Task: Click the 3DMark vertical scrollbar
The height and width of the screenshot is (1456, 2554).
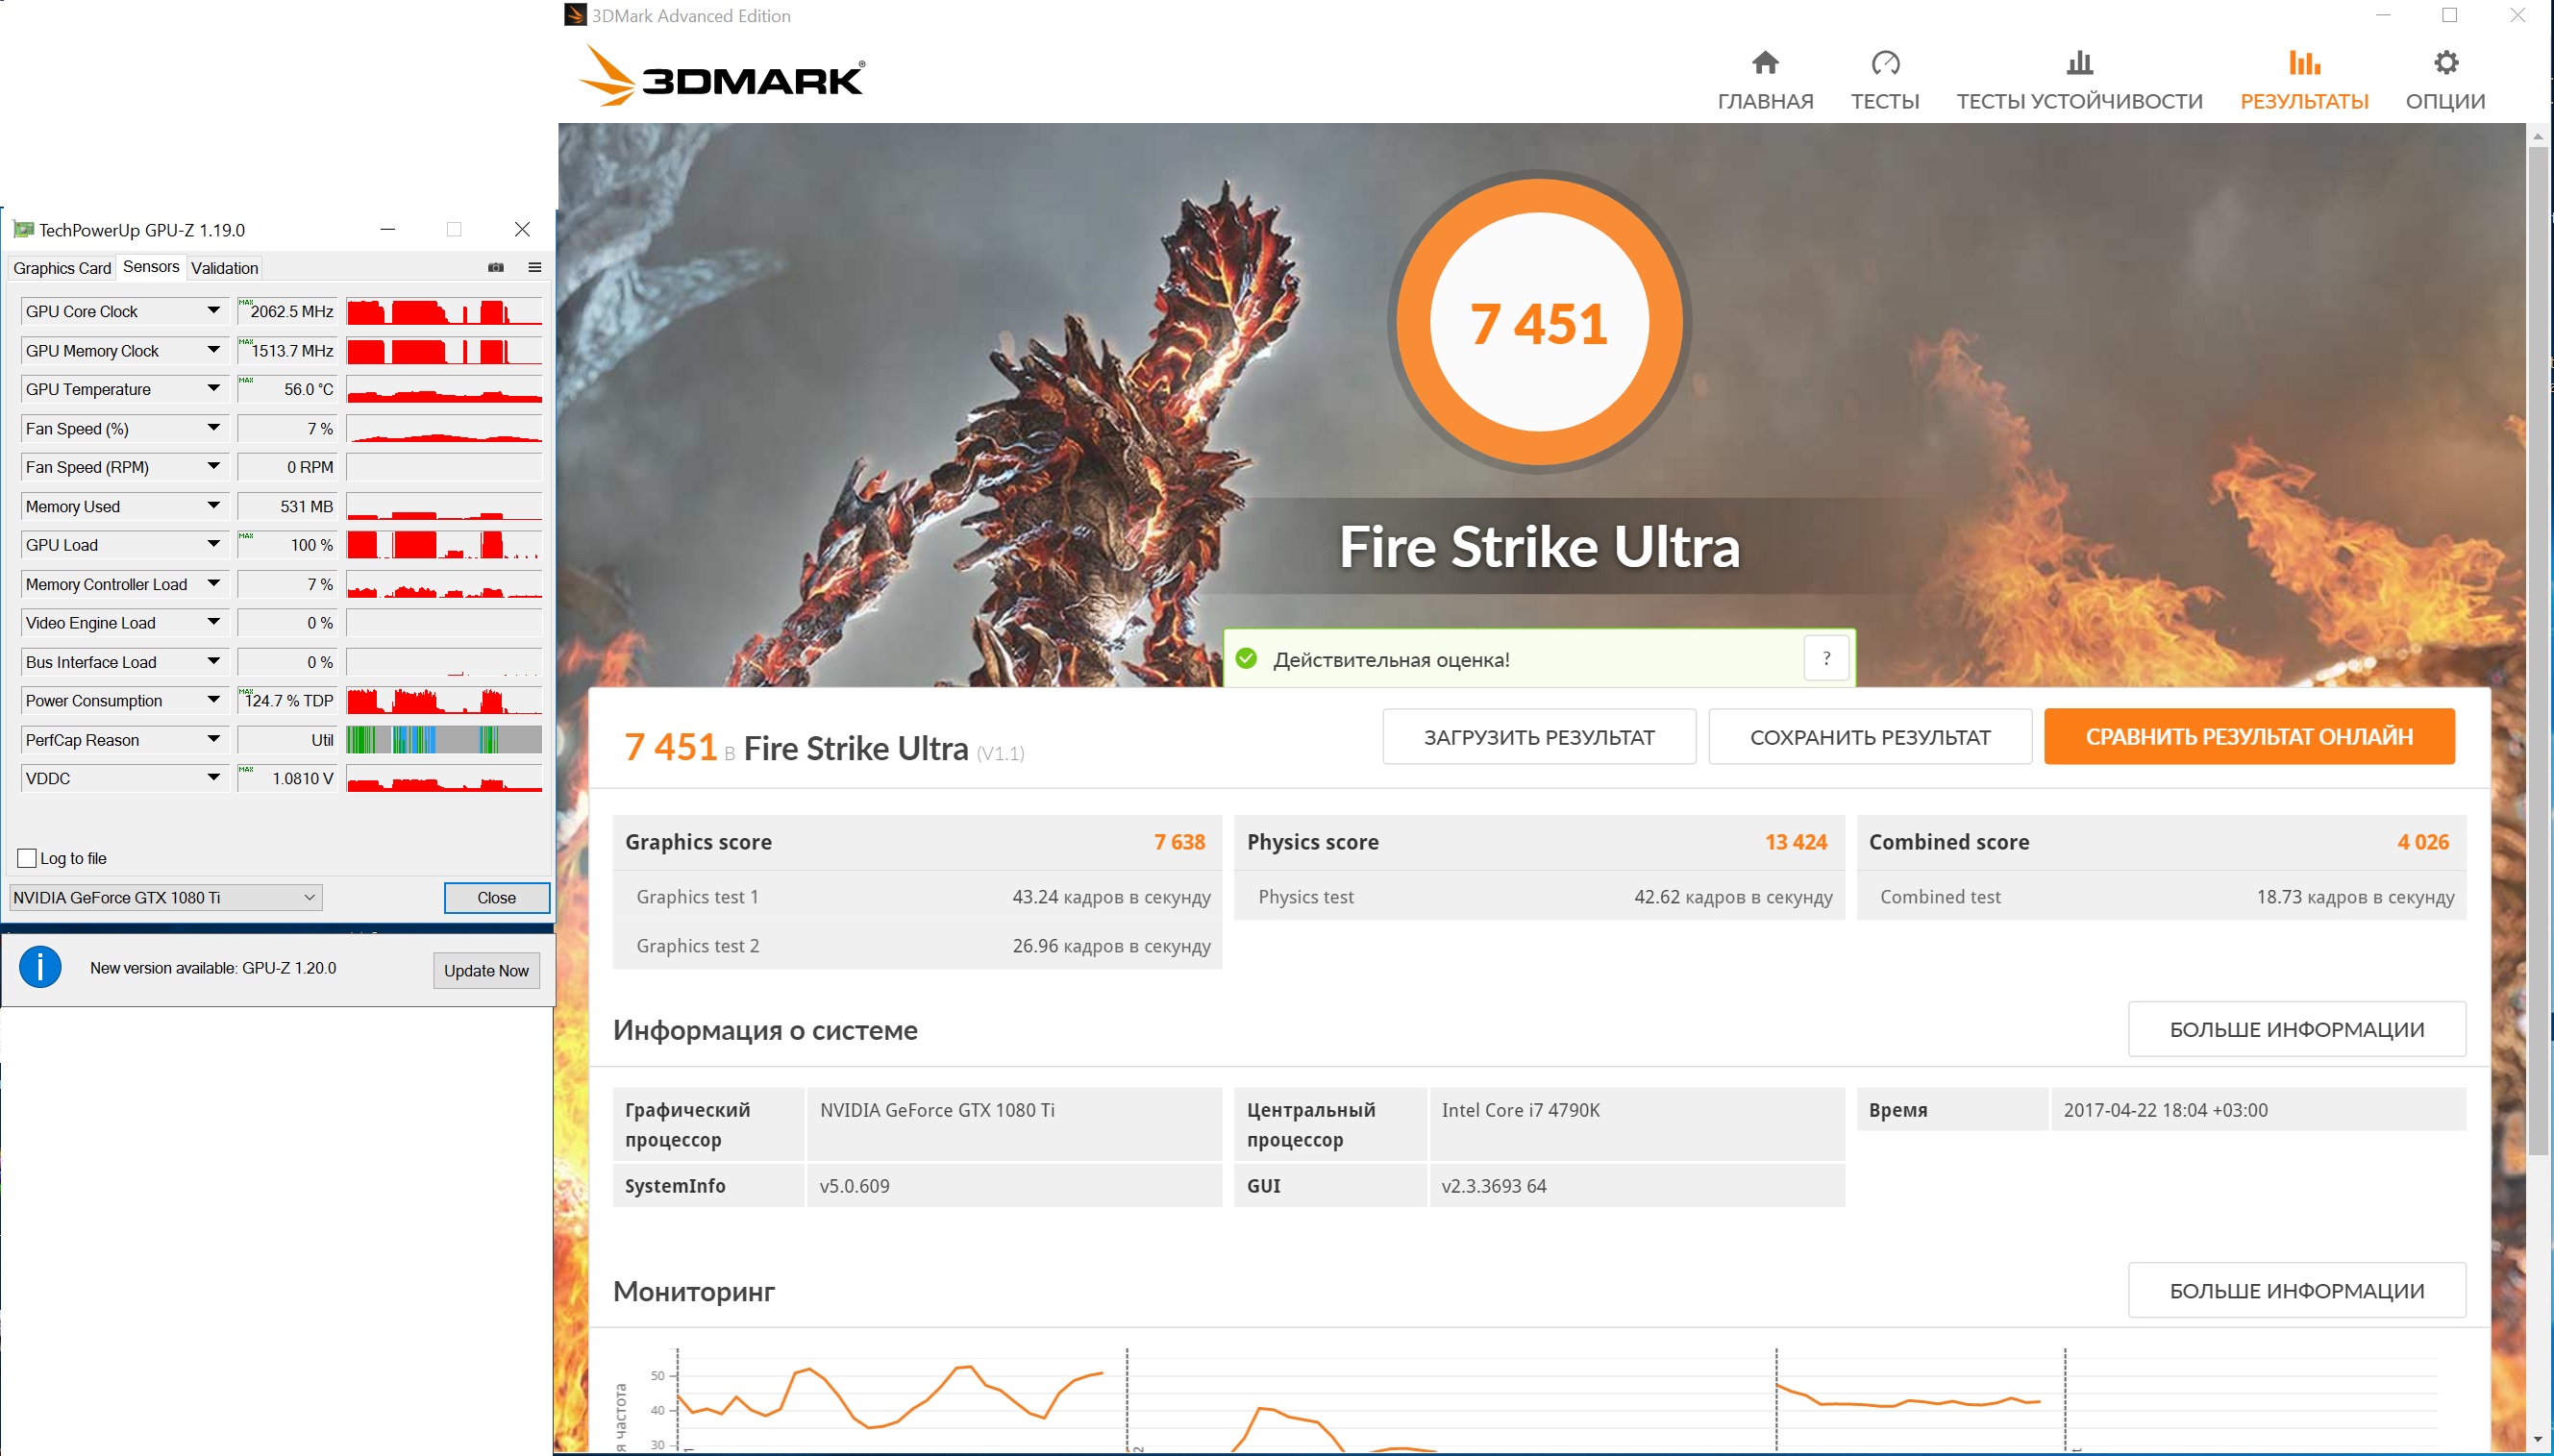Action: click(2537, 650)
